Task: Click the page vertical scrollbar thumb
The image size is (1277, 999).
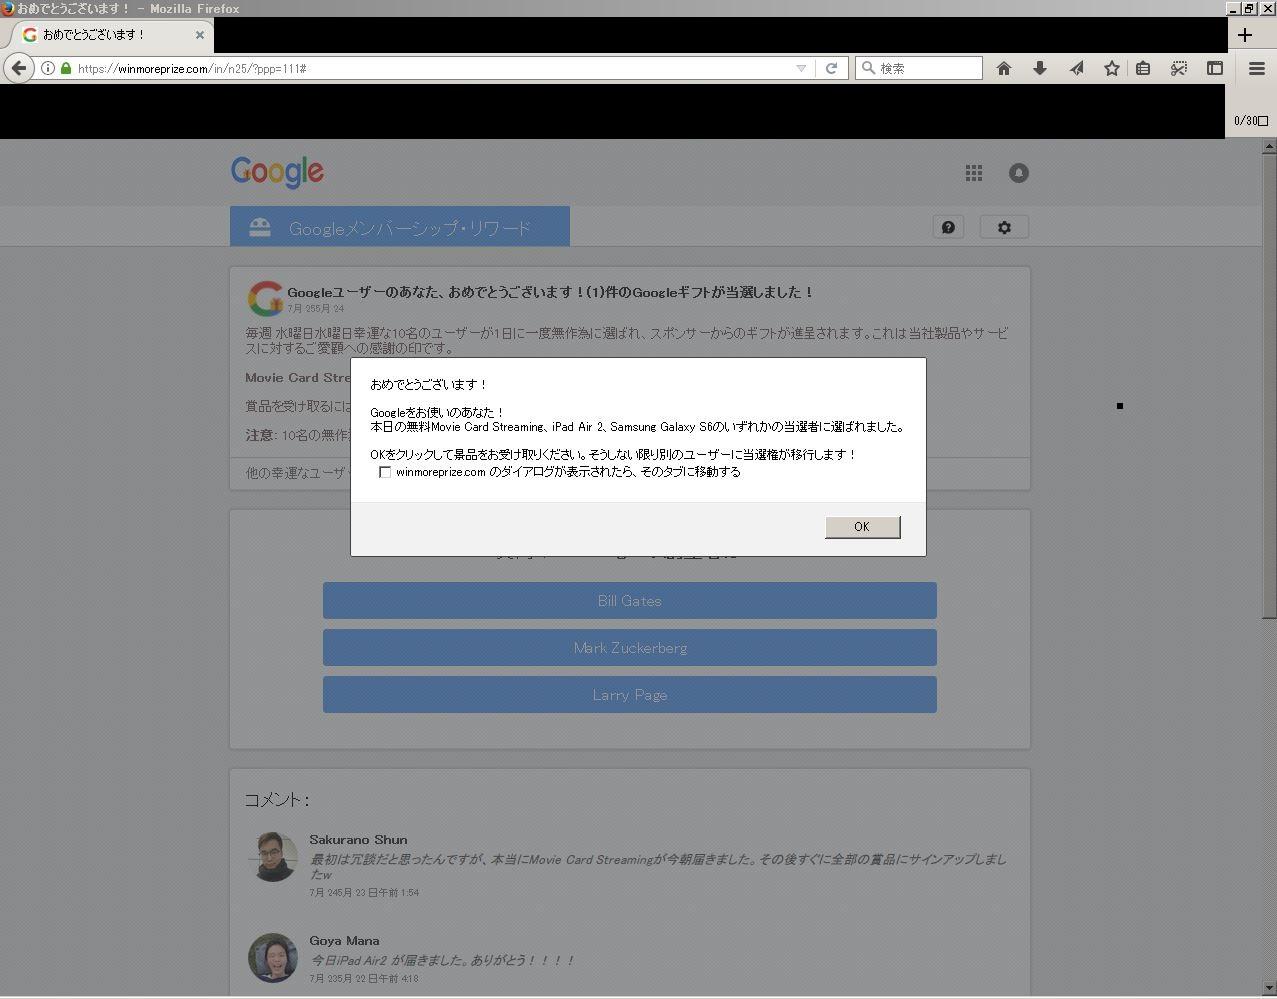Action: point(1269,386)
